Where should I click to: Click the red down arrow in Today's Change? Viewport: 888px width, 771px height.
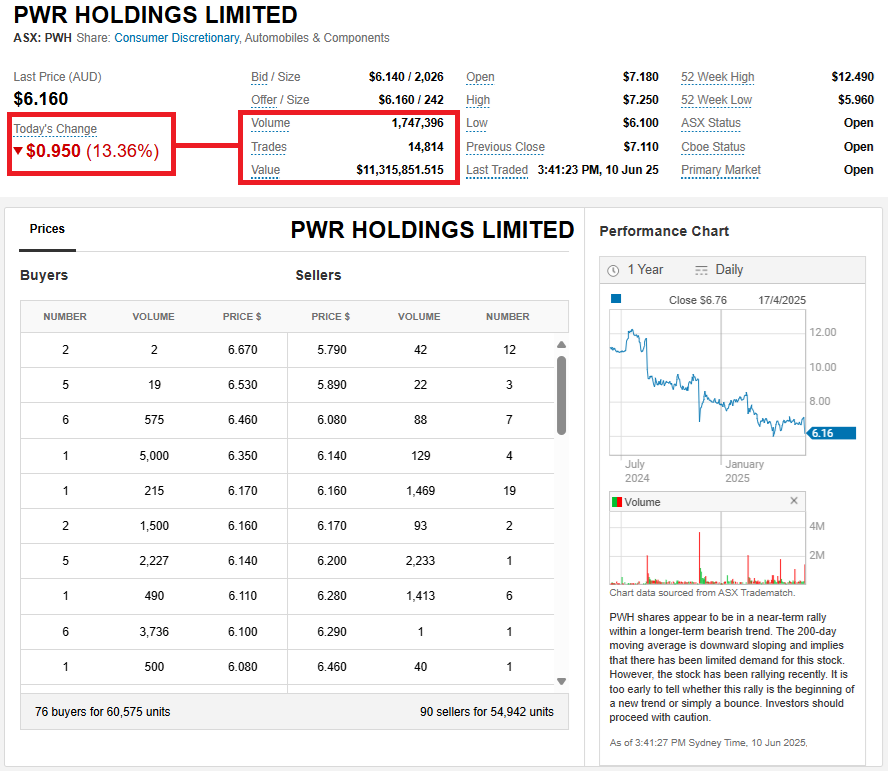pos(18,152)
